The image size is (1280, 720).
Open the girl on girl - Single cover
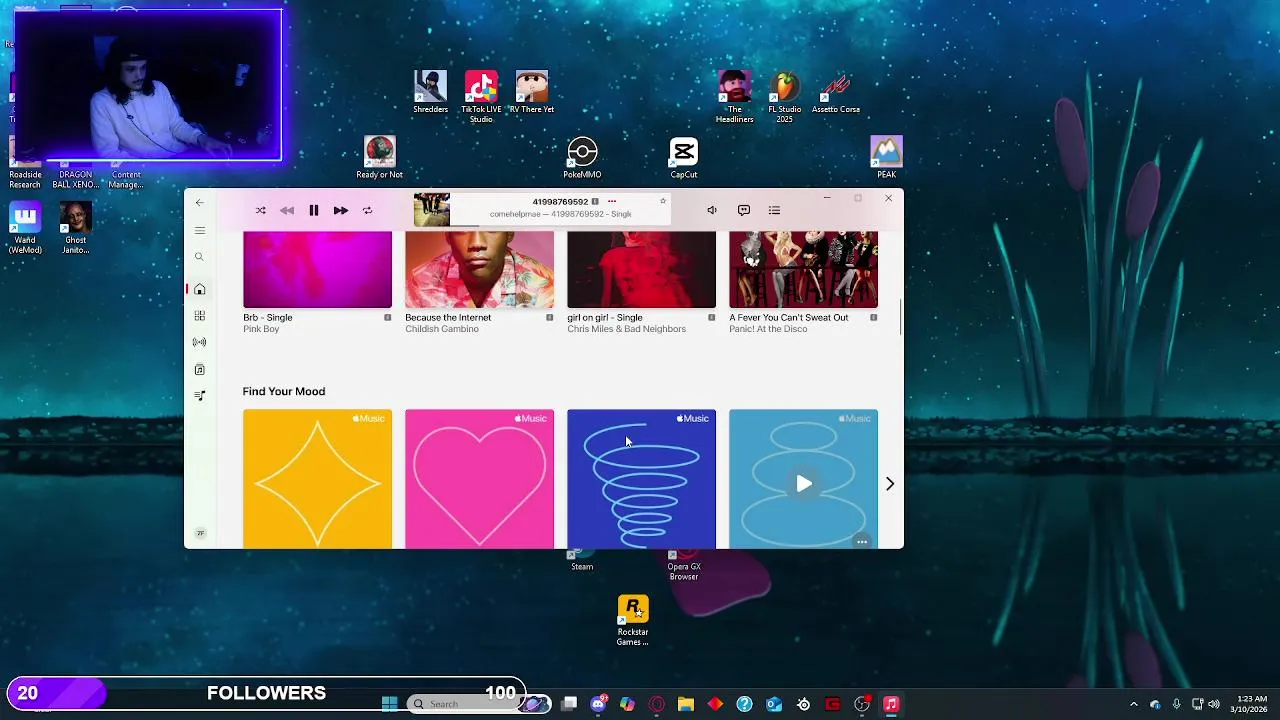[x=641, y=270]
